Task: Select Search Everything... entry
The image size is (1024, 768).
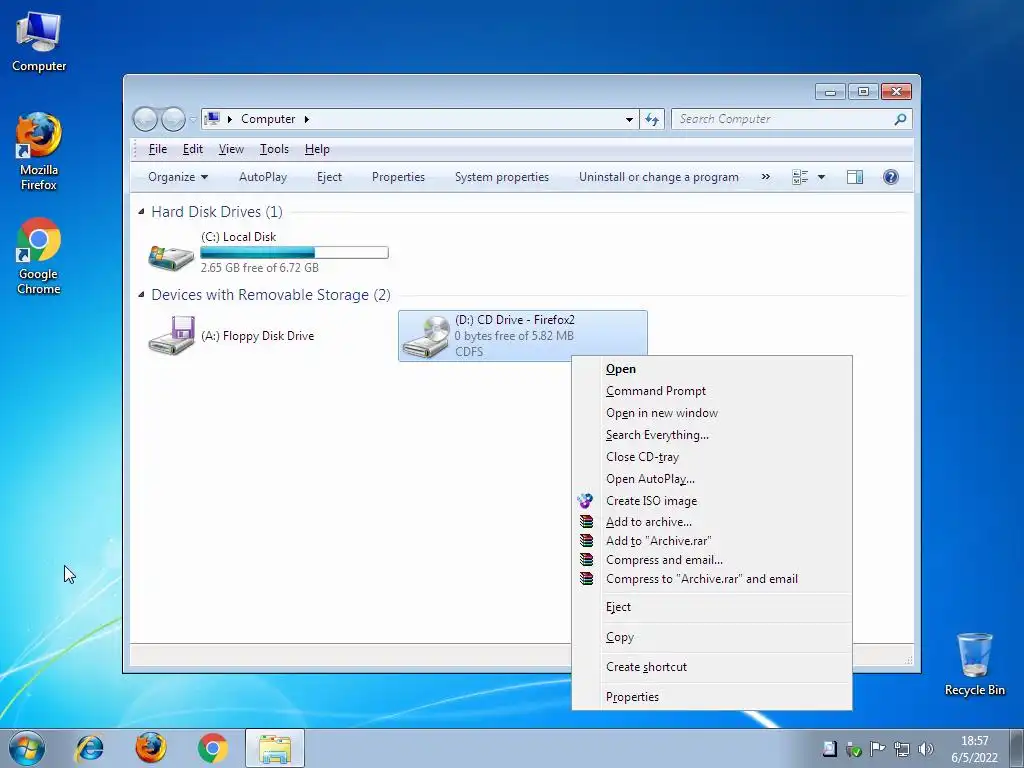Action: 712,435
